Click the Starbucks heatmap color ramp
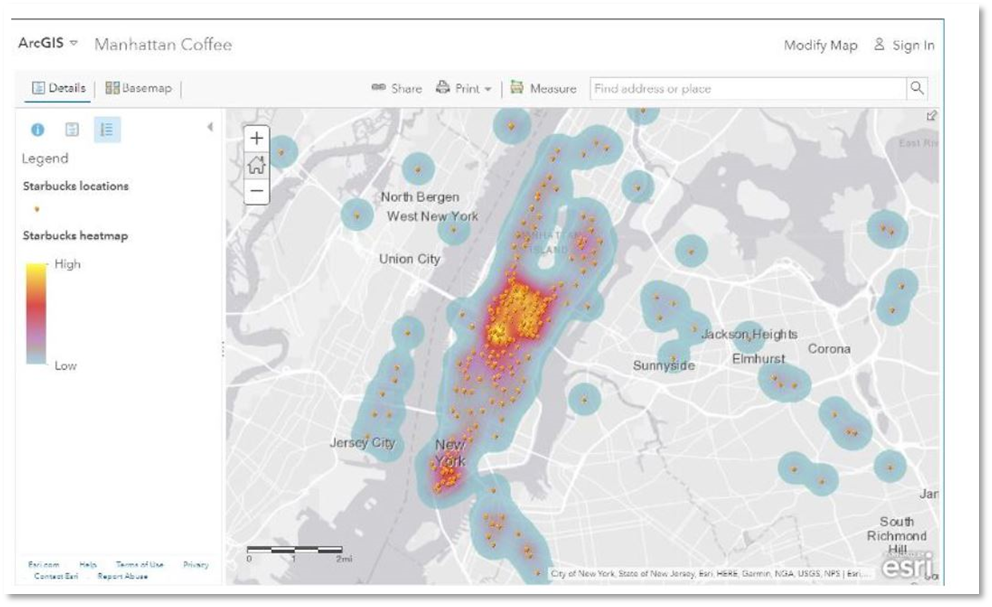The width and height of the screenshot is (992, 607). click(x=37, y=315)
